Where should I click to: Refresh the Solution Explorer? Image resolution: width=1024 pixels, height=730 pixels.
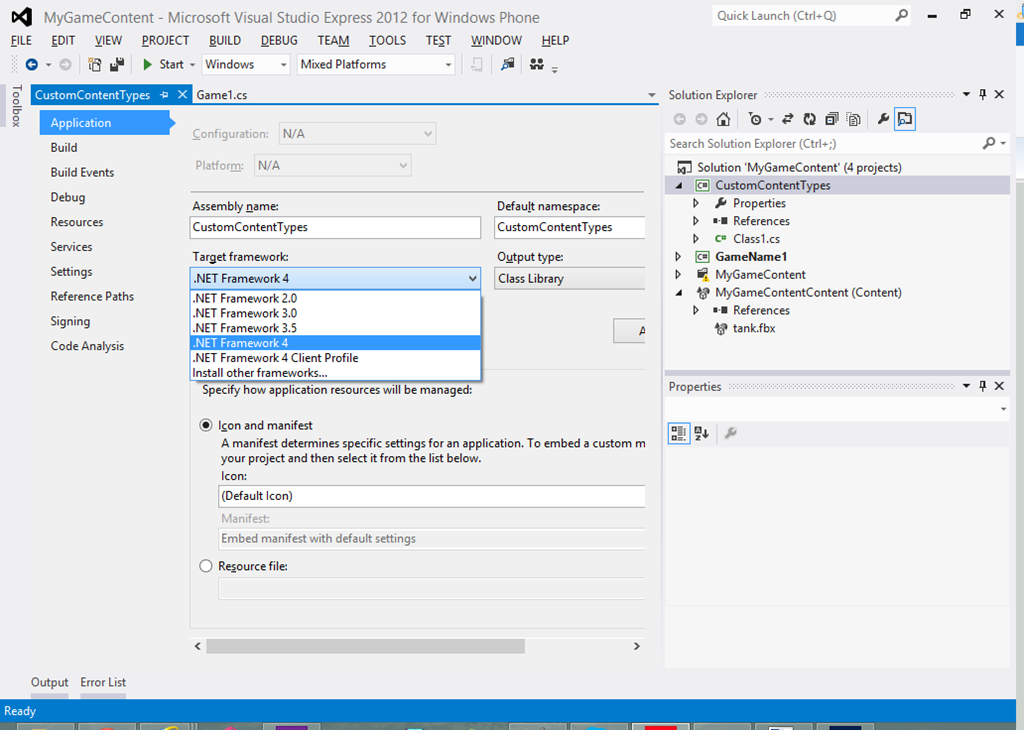(810, 119)
